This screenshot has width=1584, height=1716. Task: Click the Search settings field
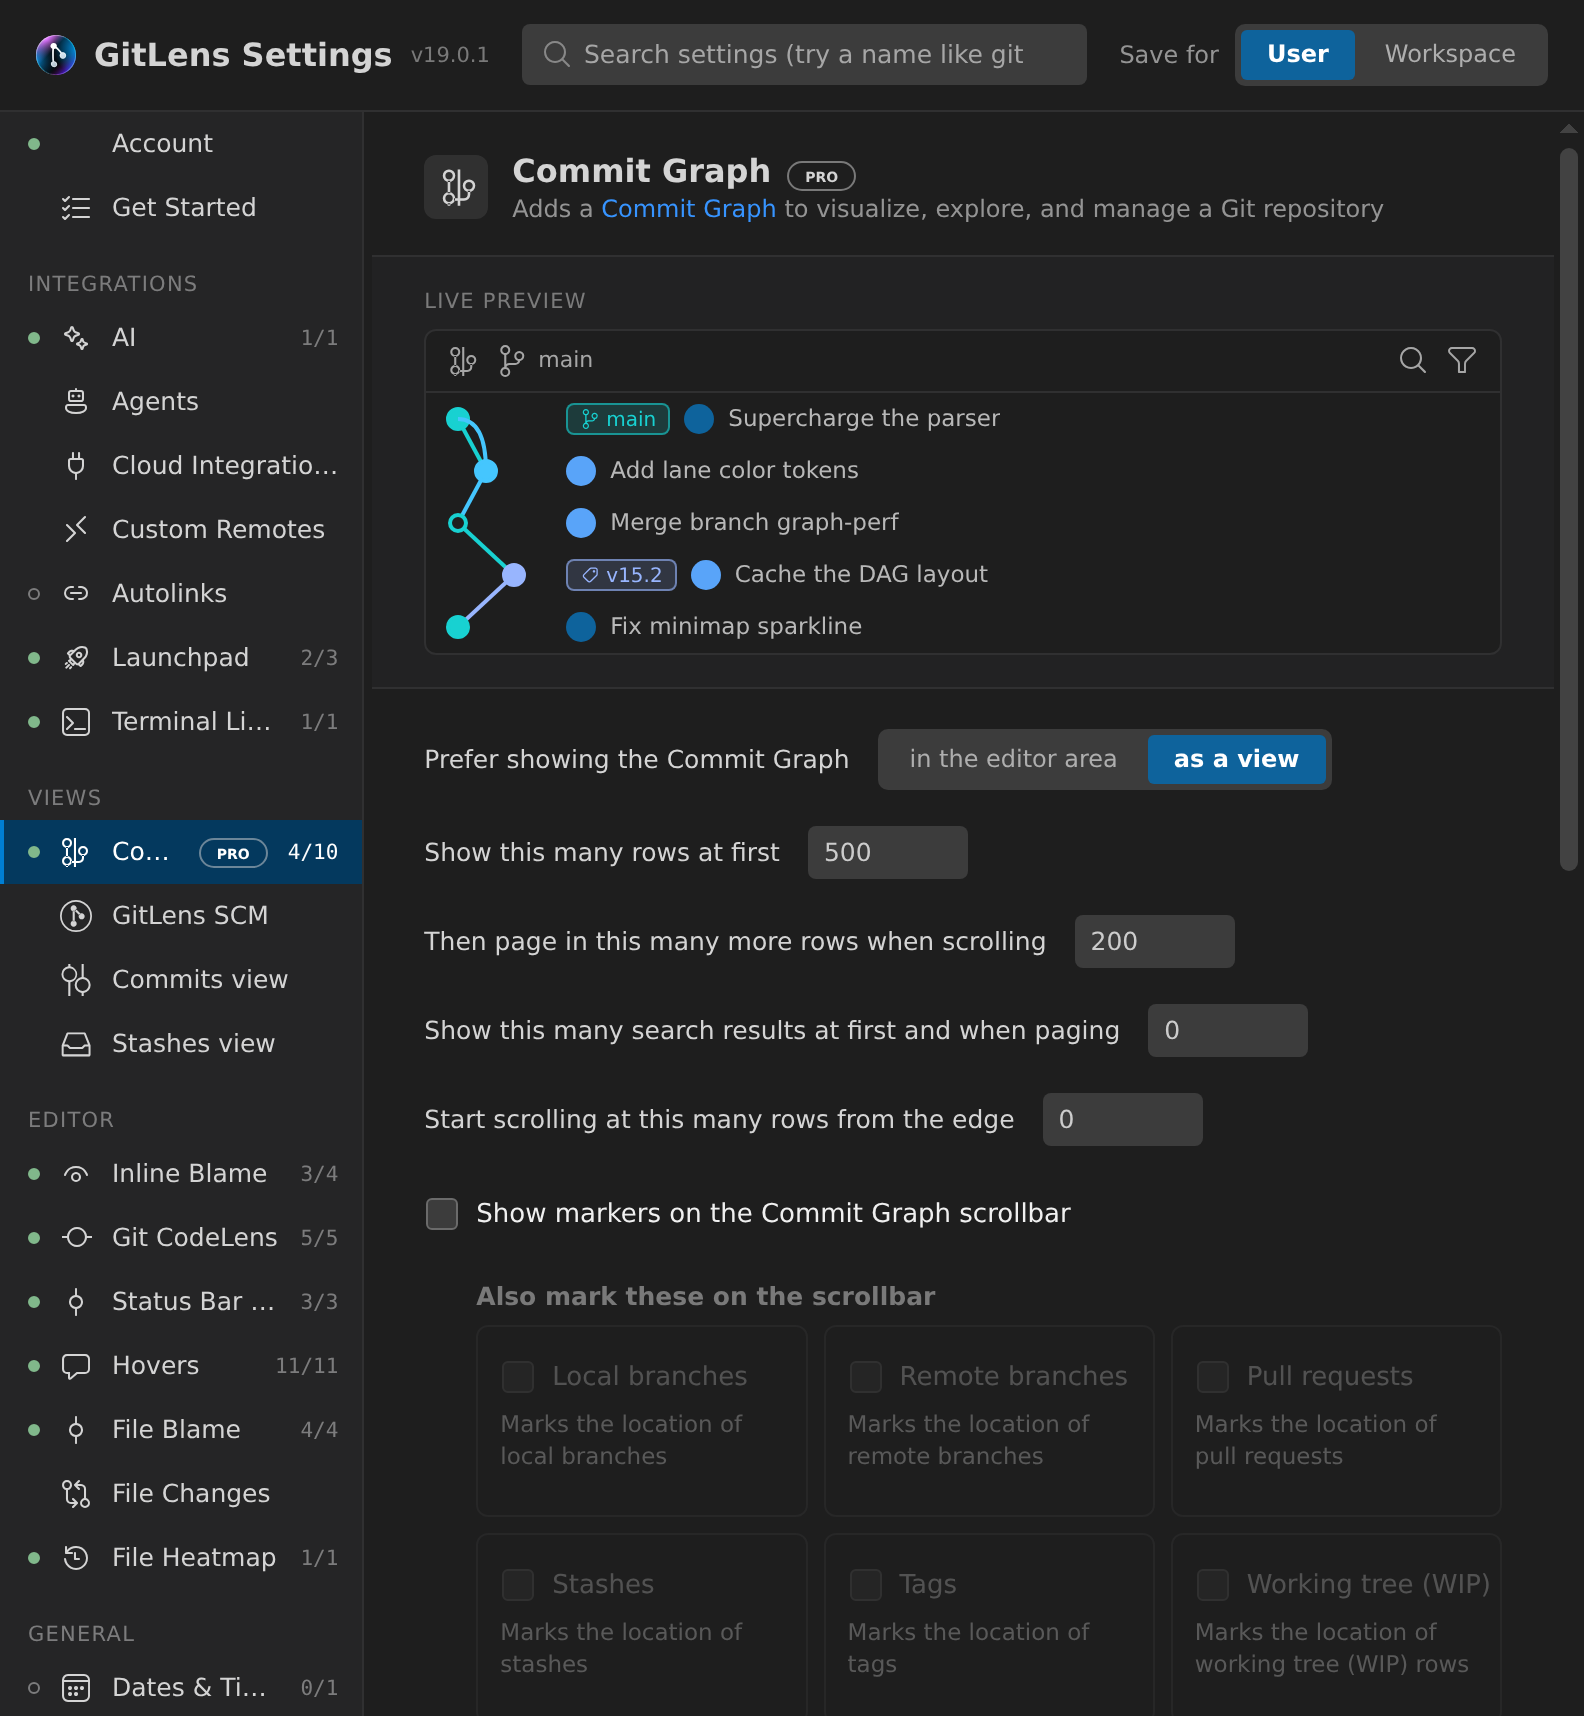804,54
